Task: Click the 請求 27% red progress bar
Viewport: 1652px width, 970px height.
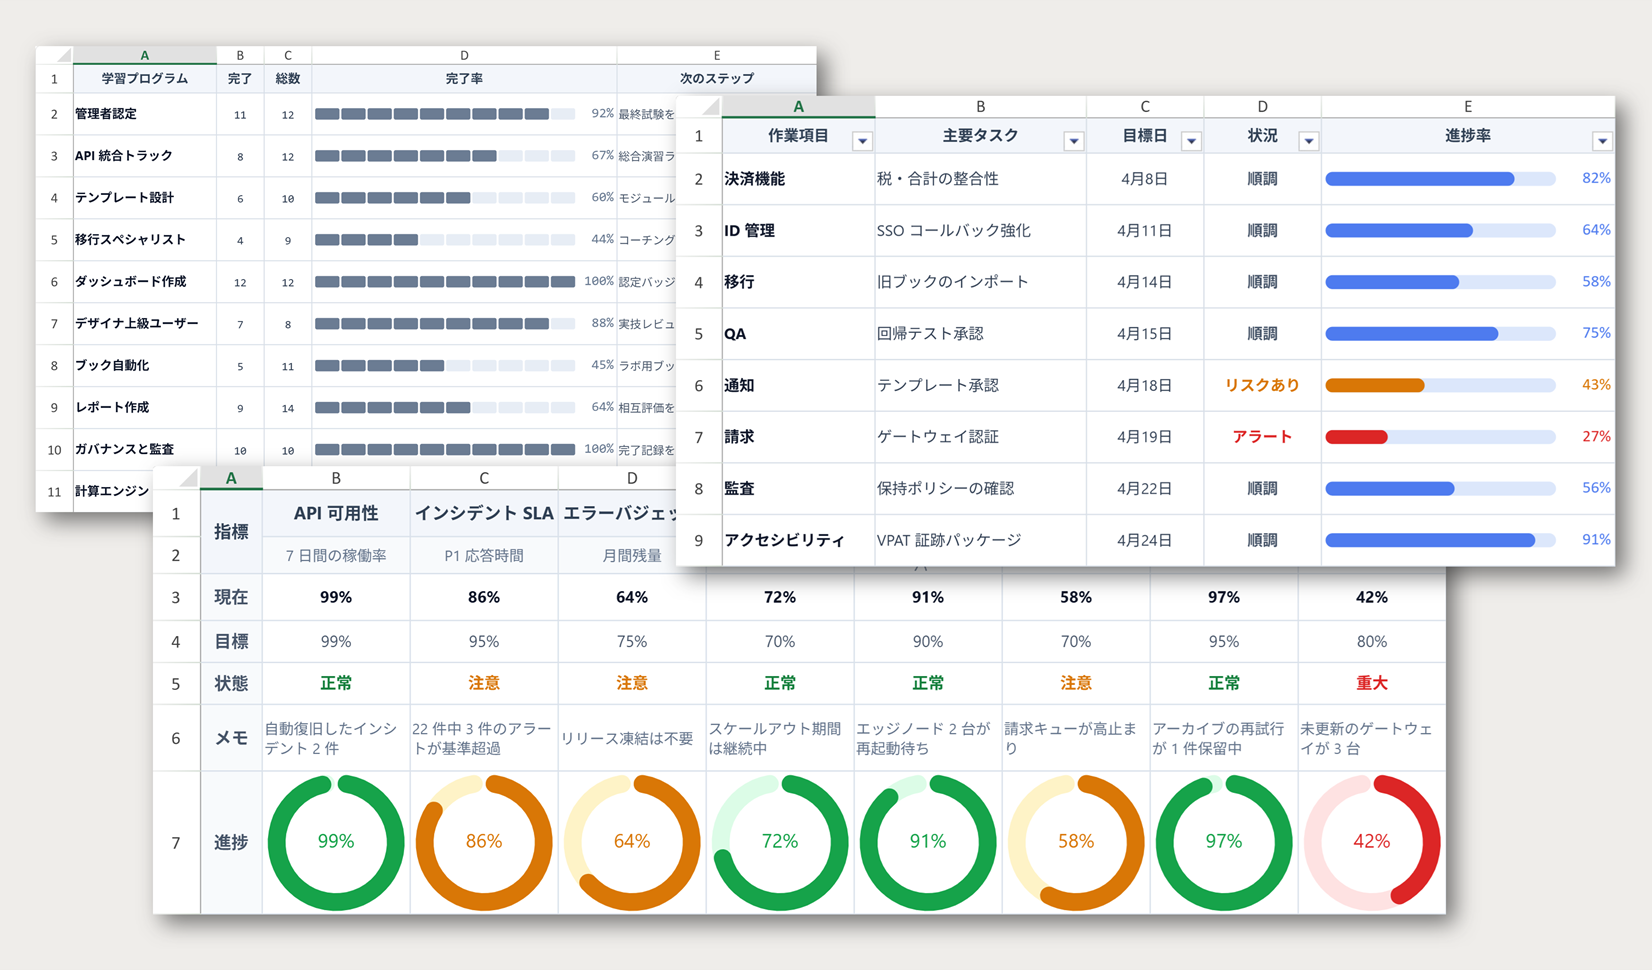Action: click(1440, 437)
